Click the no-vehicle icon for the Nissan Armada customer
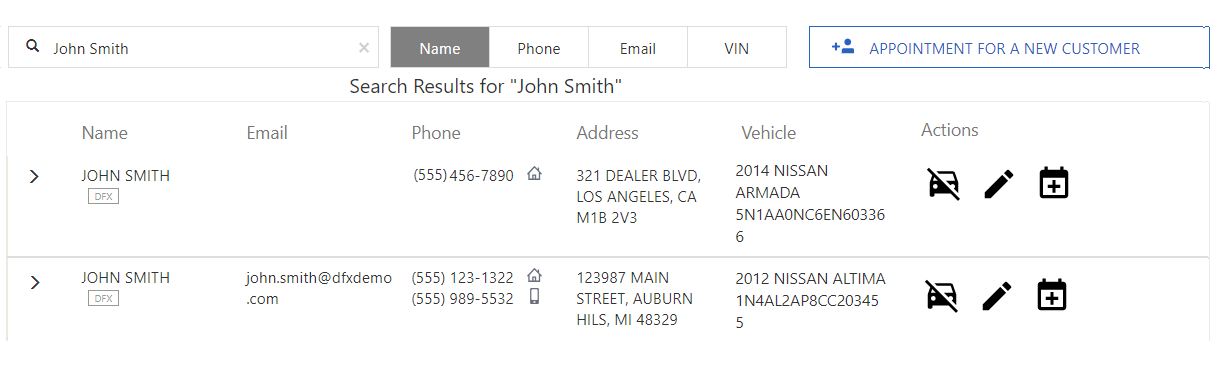 pyautogui.click(x=944, y=184)
